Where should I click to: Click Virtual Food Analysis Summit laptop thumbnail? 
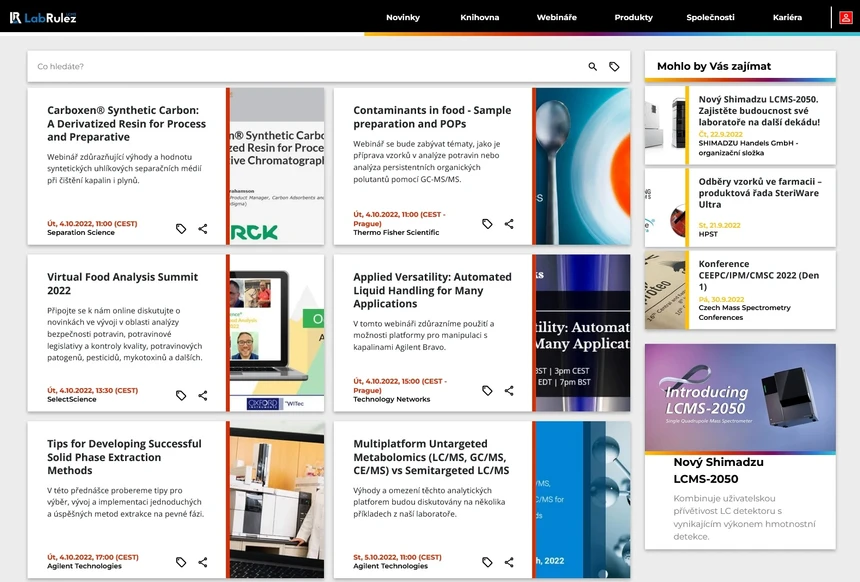pos(277,333)
